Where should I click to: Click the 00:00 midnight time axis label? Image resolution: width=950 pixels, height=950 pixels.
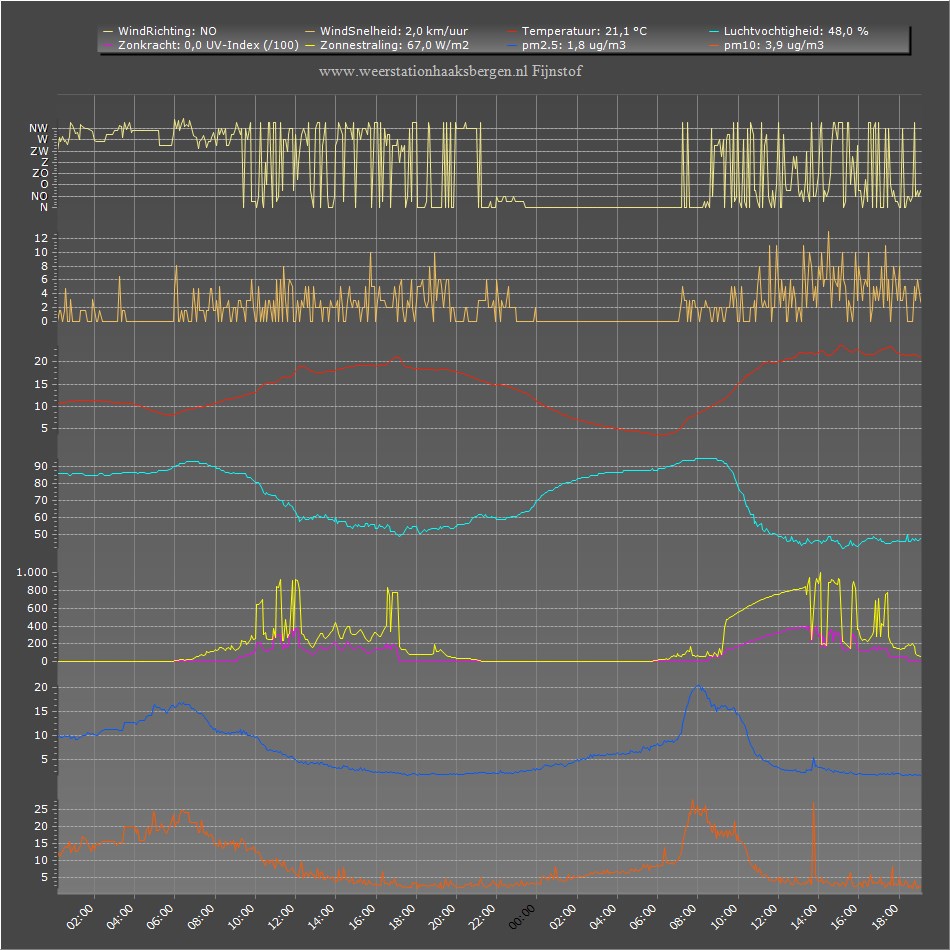pos(522,917)
